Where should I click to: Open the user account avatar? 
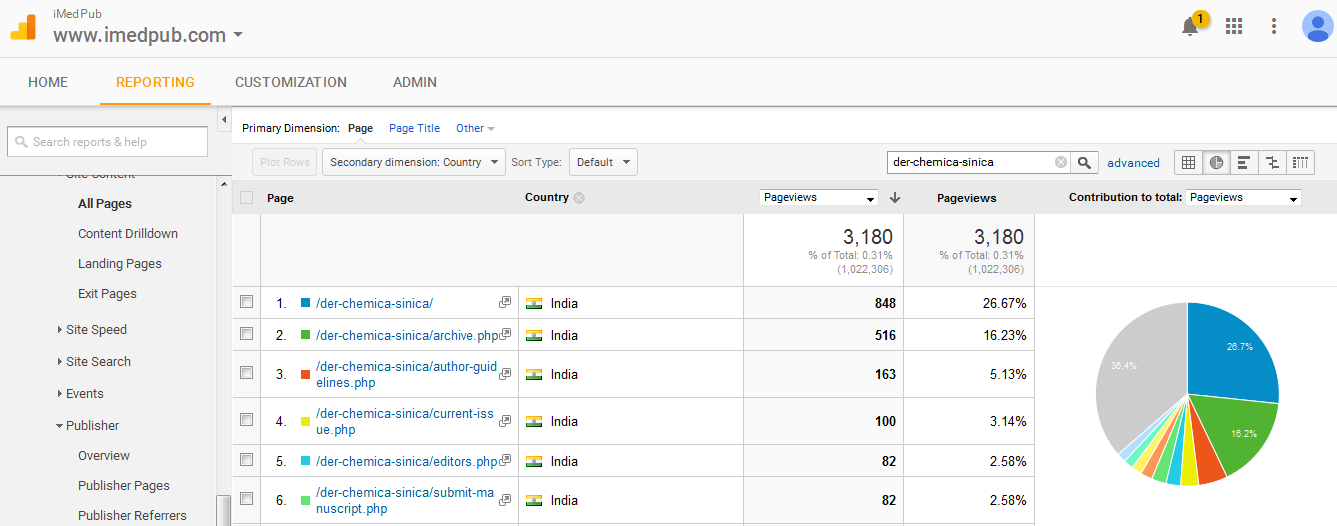click(1317, 26)
